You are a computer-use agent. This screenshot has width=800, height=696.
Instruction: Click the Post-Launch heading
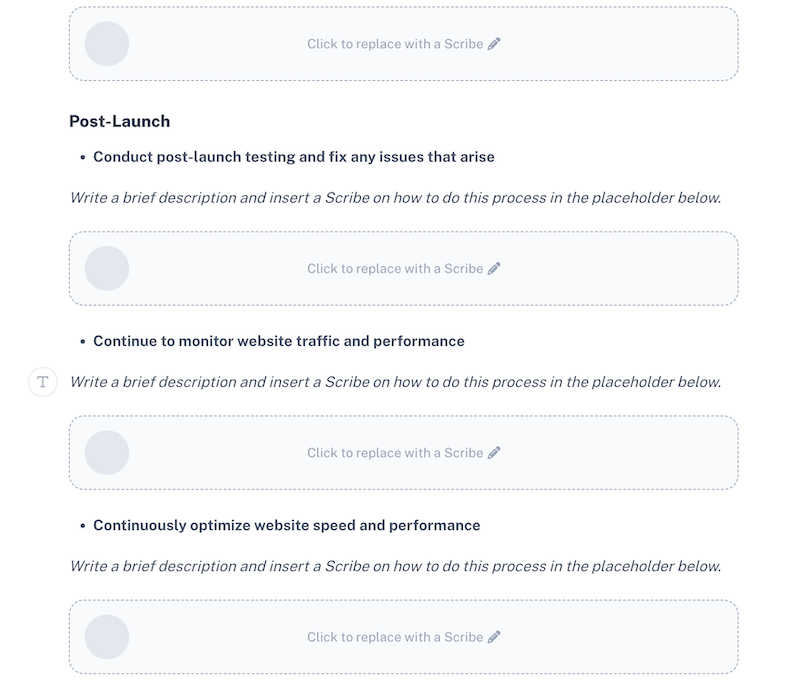pos(120,121)
